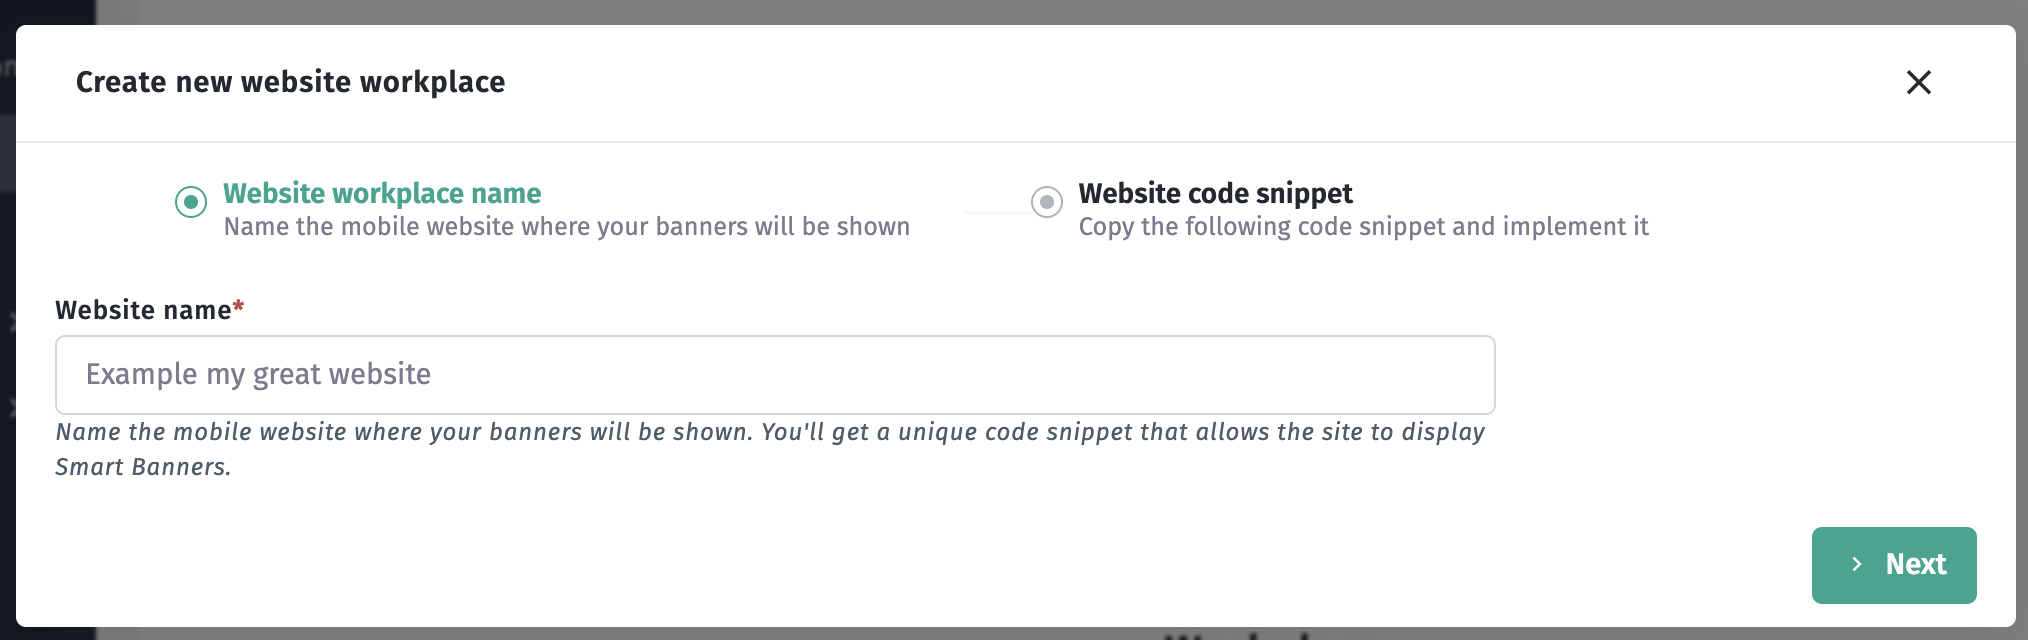Viewport: 2028px width, 640px height.
Task: Open the Website code snippet step title
Action: point(1215,193)
